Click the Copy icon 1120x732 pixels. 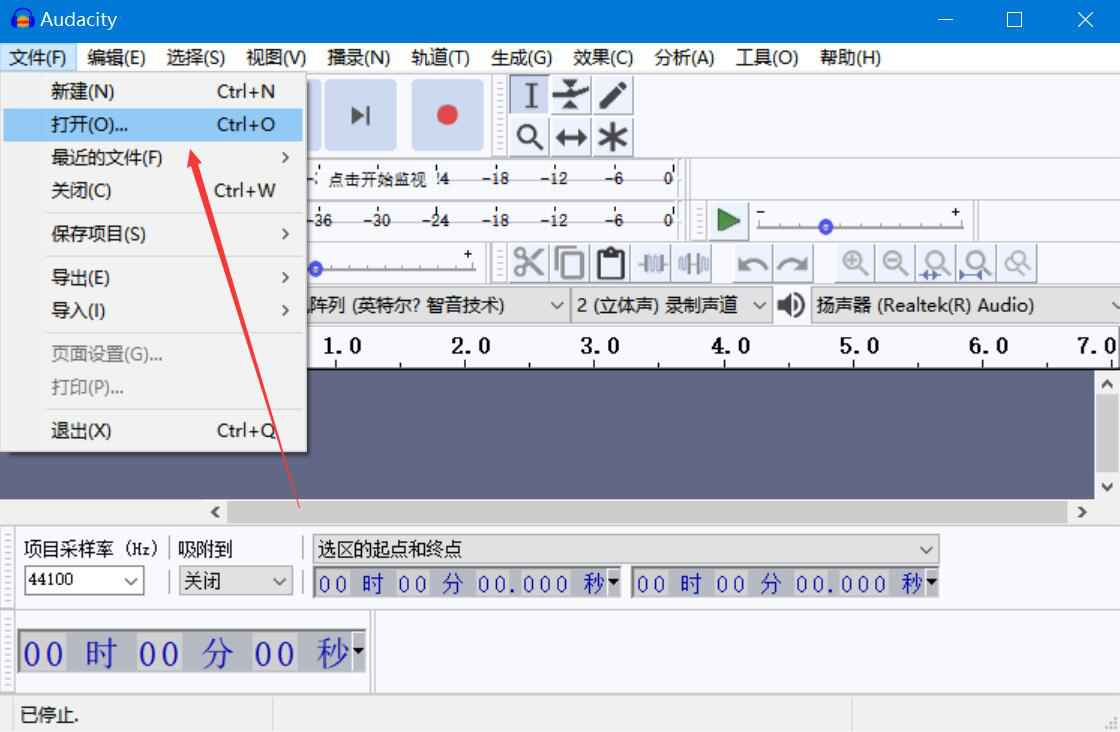coord(569,263)
